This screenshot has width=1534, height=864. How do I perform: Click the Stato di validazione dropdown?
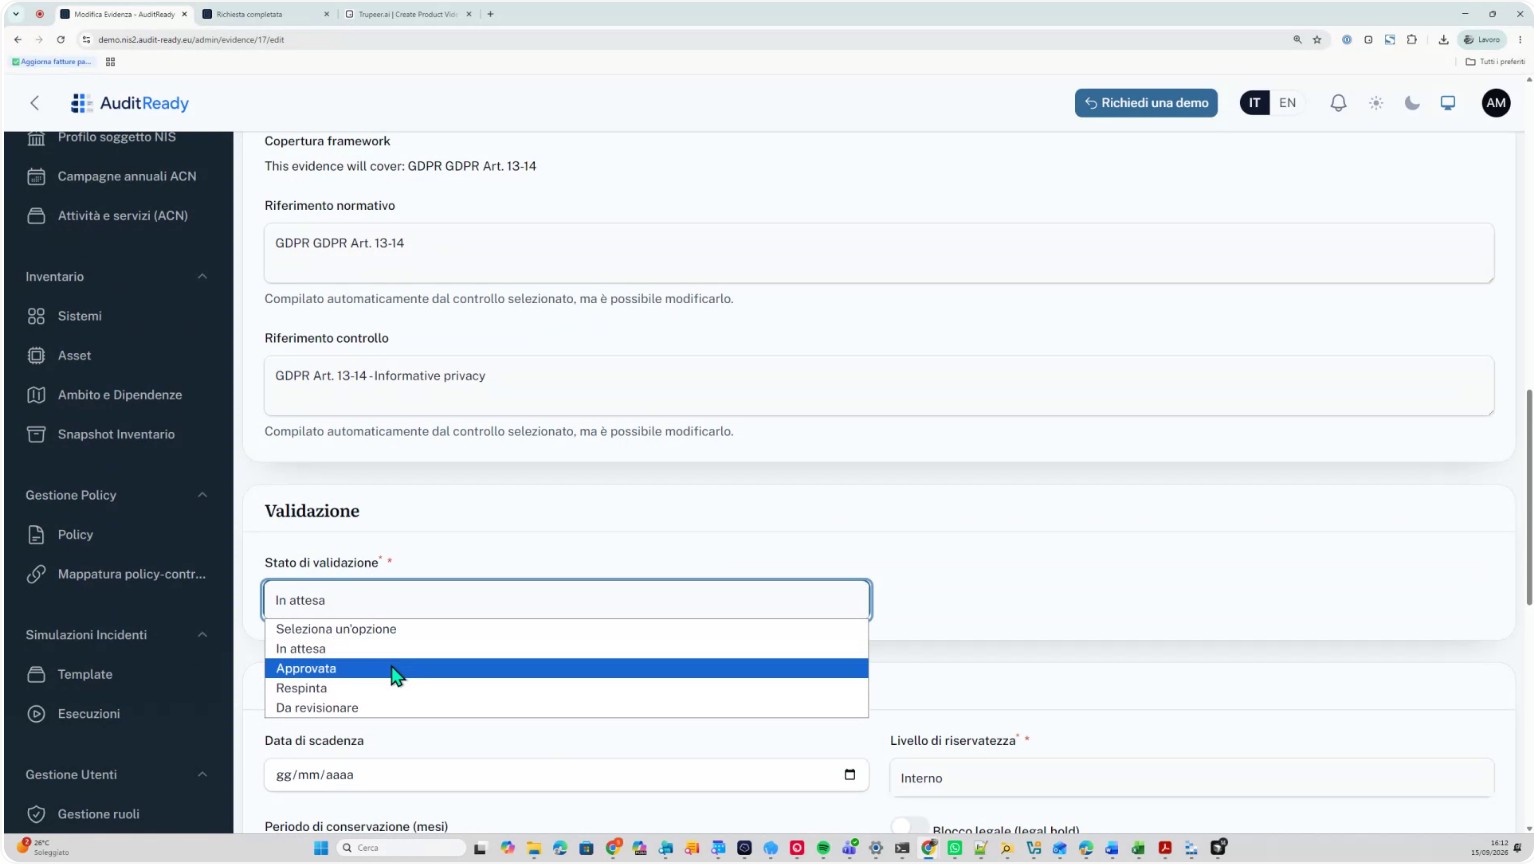(x=567, y=600)
